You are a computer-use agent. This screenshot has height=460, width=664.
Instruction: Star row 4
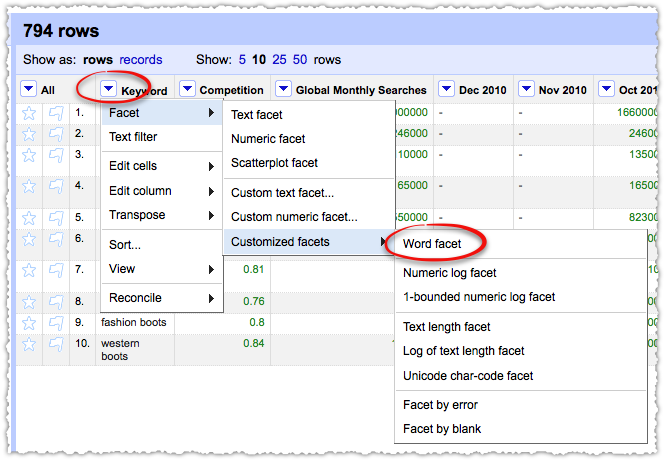point(29,186)
